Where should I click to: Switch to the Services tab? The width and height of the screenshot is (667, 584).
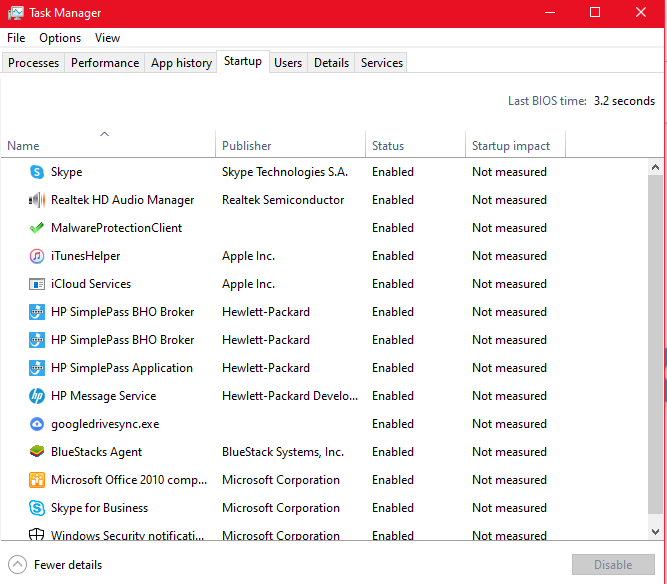click(382, 63)
